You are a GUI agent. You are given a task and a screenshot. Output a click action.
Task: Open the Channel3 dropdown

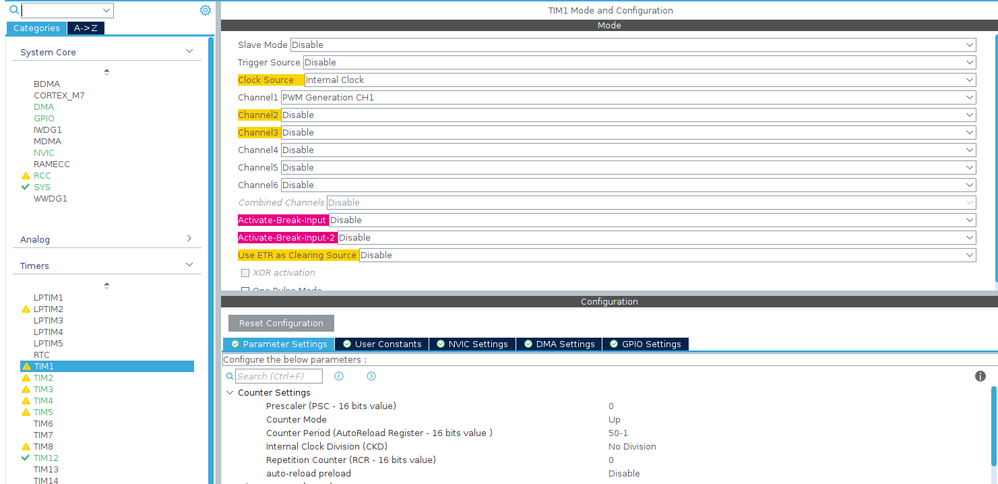coord(628,132)
